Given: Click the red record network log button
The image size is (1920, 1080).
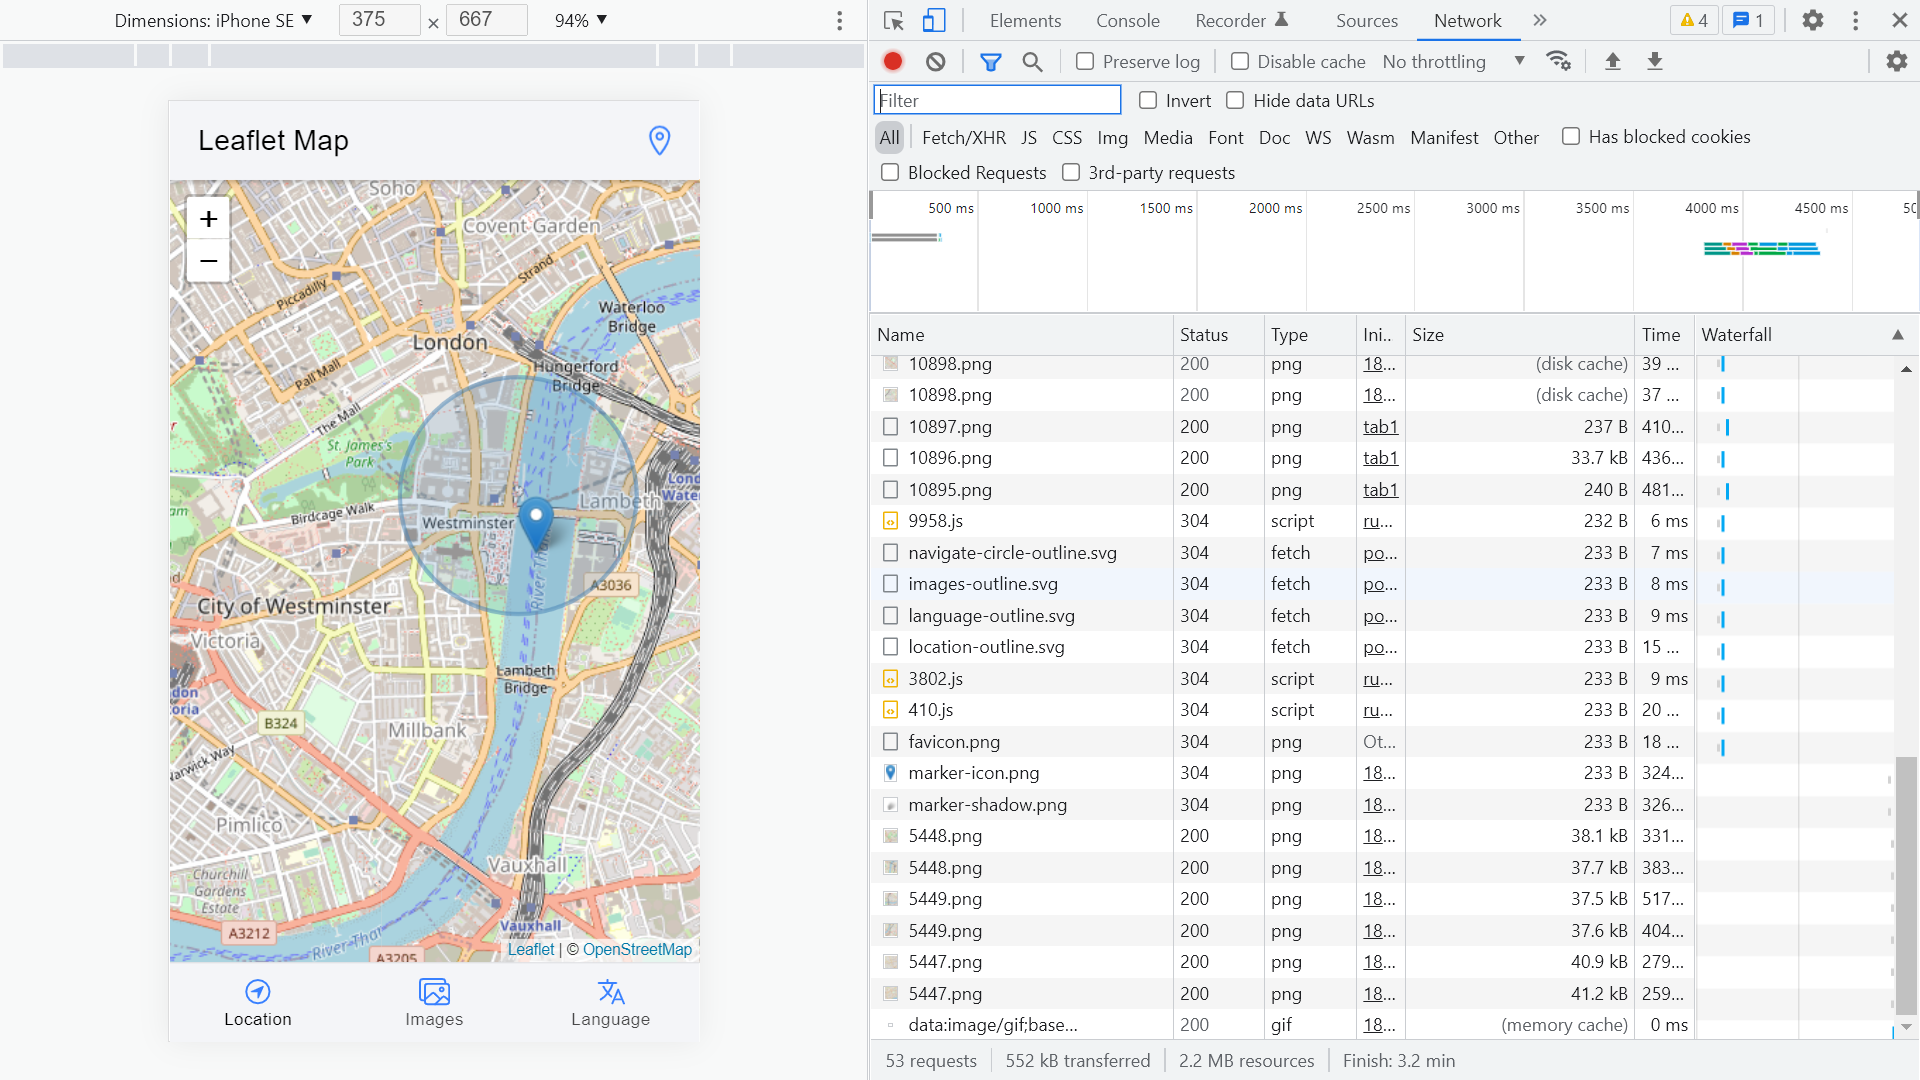Looking at the screenshot, I should [893, 61].
